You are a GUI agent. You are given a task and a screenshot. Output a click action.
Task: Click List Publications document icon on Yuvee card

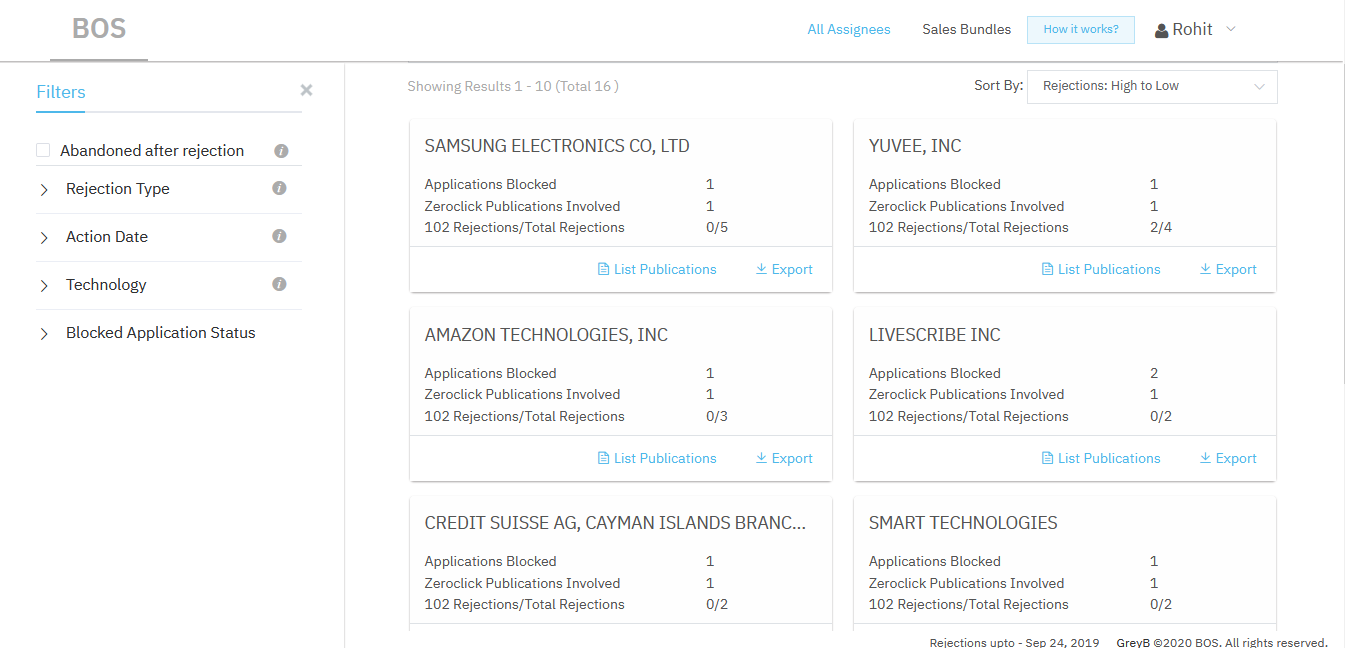[1047, 269]
